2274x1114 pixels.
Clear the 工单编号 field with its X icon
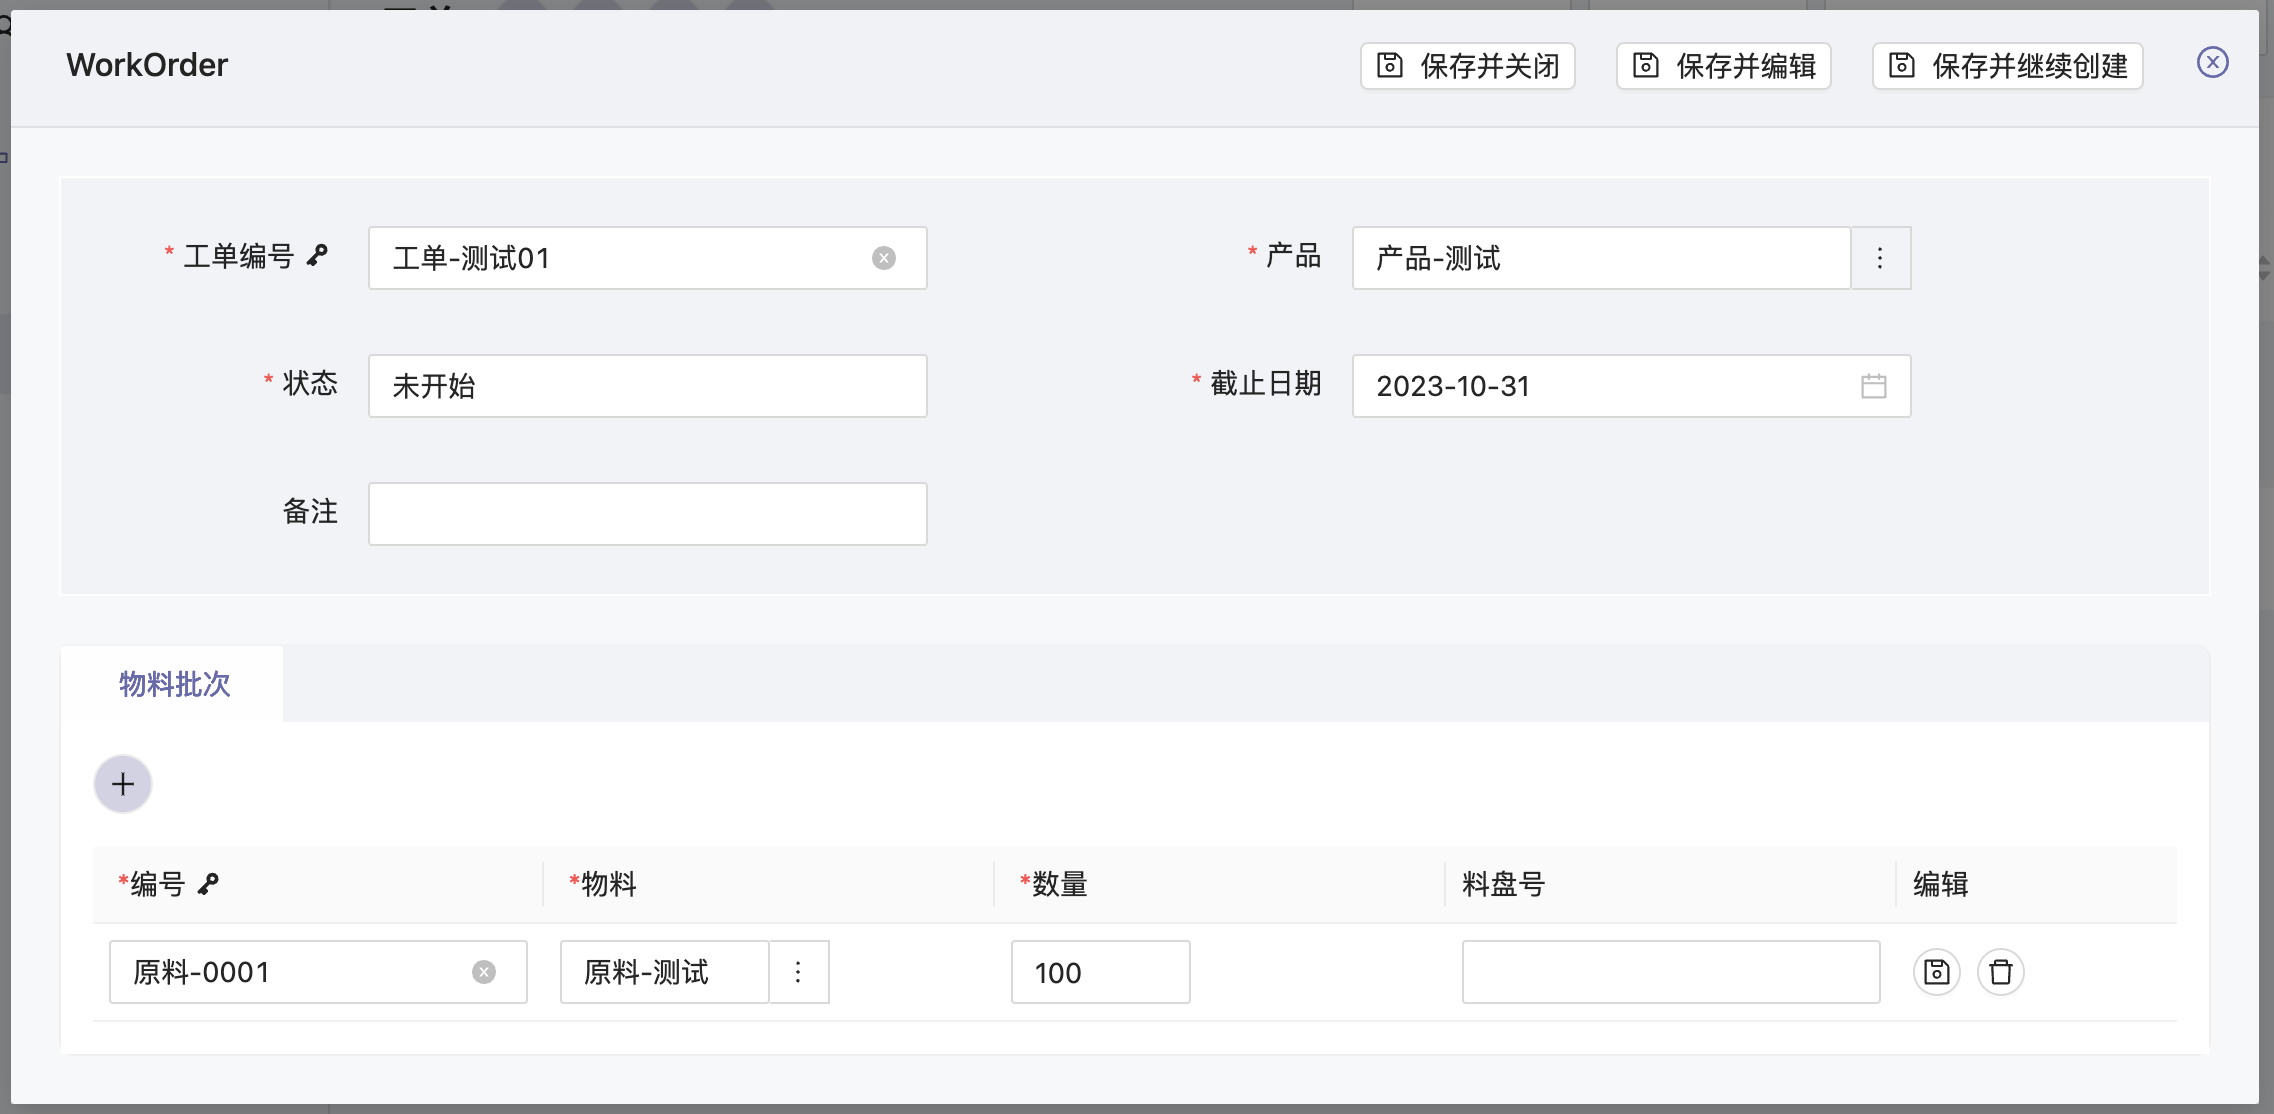coord(883,258)
